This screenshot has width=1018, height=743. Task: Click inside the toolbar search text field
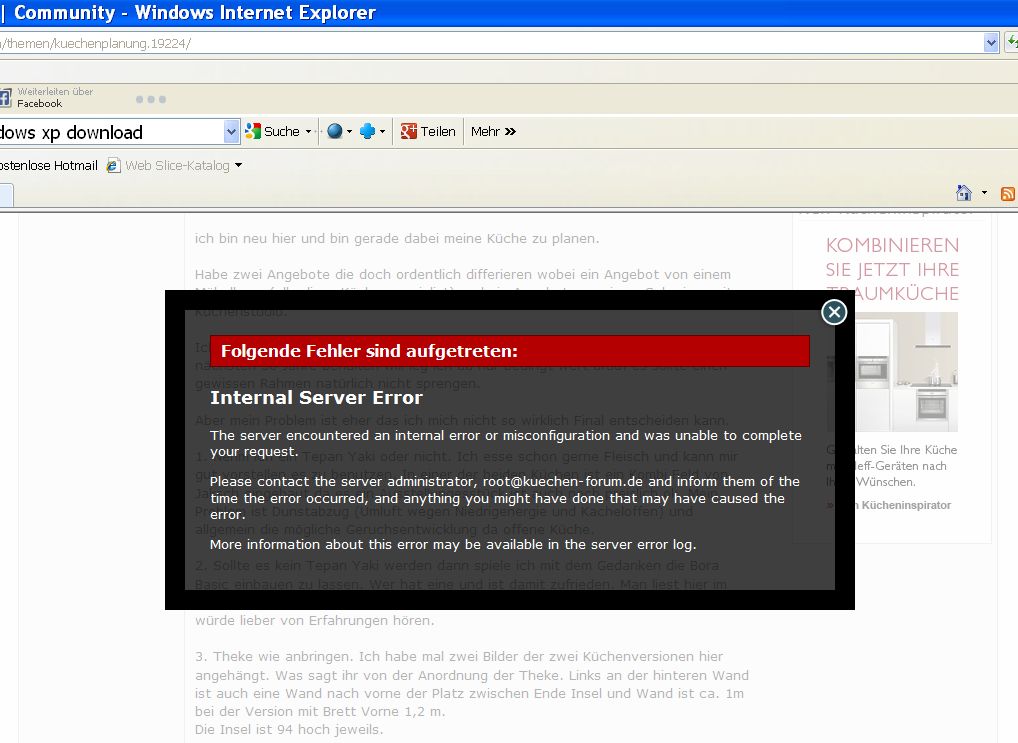[x=110, y=132]
